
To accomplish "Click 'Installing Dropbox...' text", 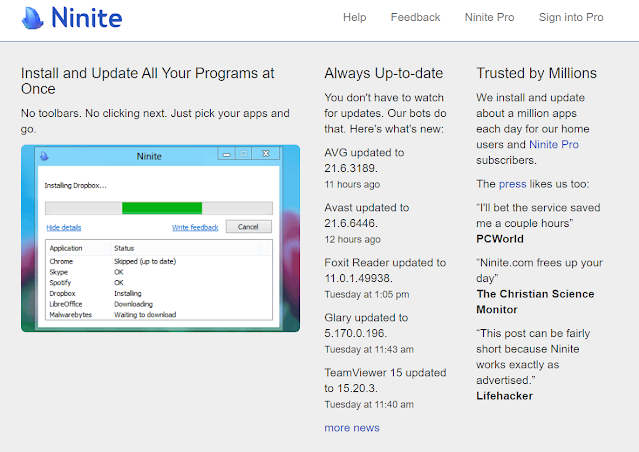I will (75, 185).
